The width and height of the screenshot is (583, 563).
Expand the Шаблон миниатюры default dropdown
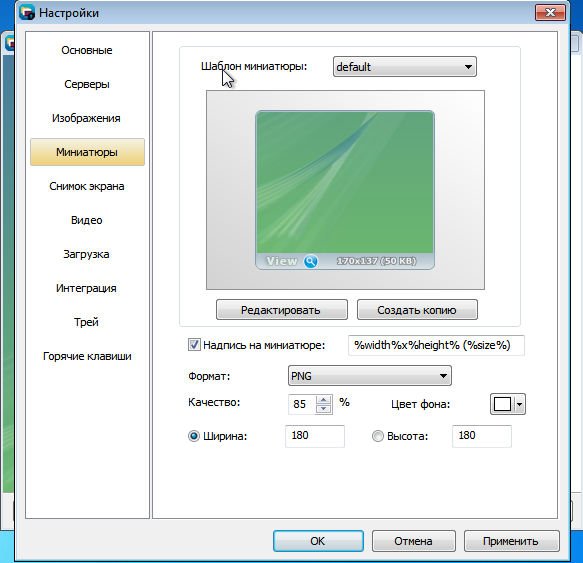405,67
